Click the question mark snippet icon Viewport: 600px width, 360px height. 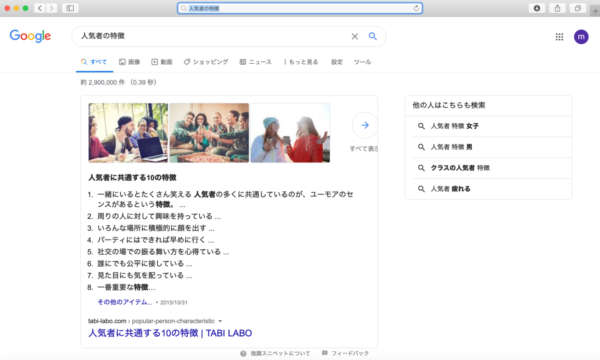pos(243,353)
